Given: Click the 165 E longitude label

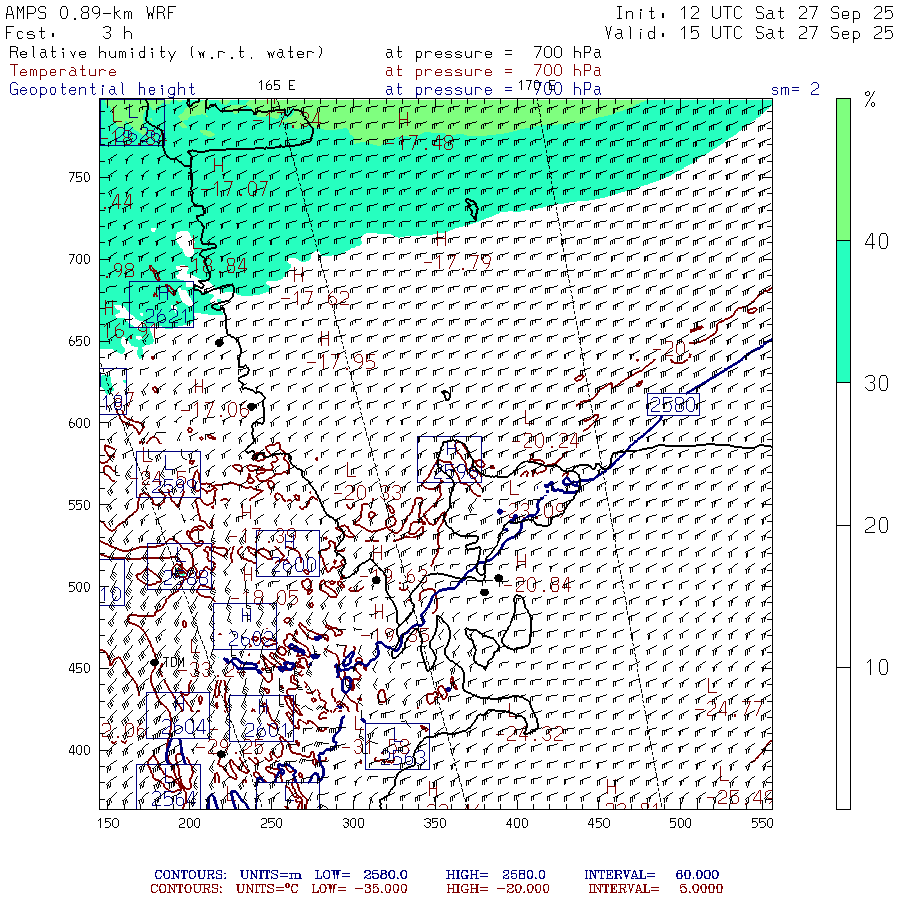Looking at the screenshot, I should coord(276,85).
